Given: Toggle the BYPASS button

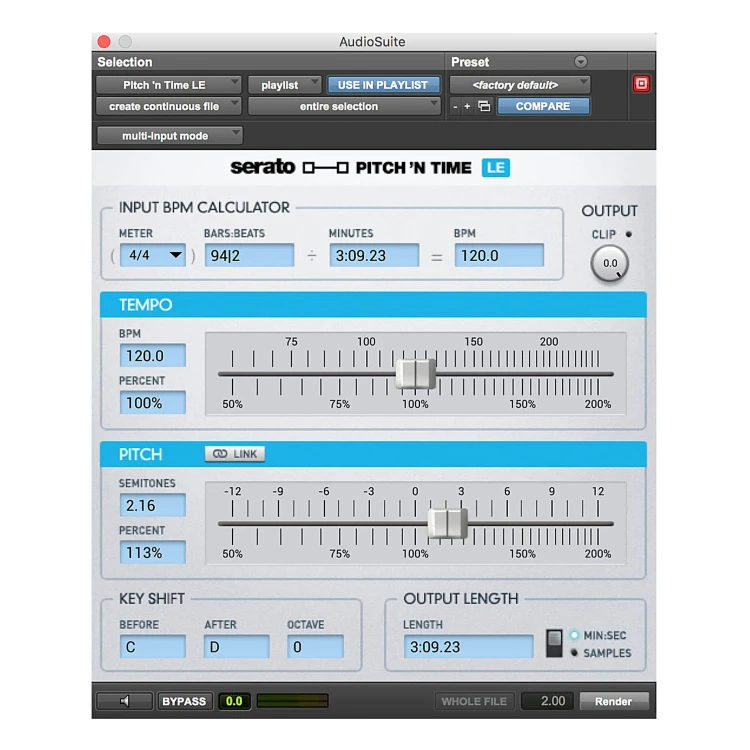Looking at the screenshot, I should click(184, 701).
